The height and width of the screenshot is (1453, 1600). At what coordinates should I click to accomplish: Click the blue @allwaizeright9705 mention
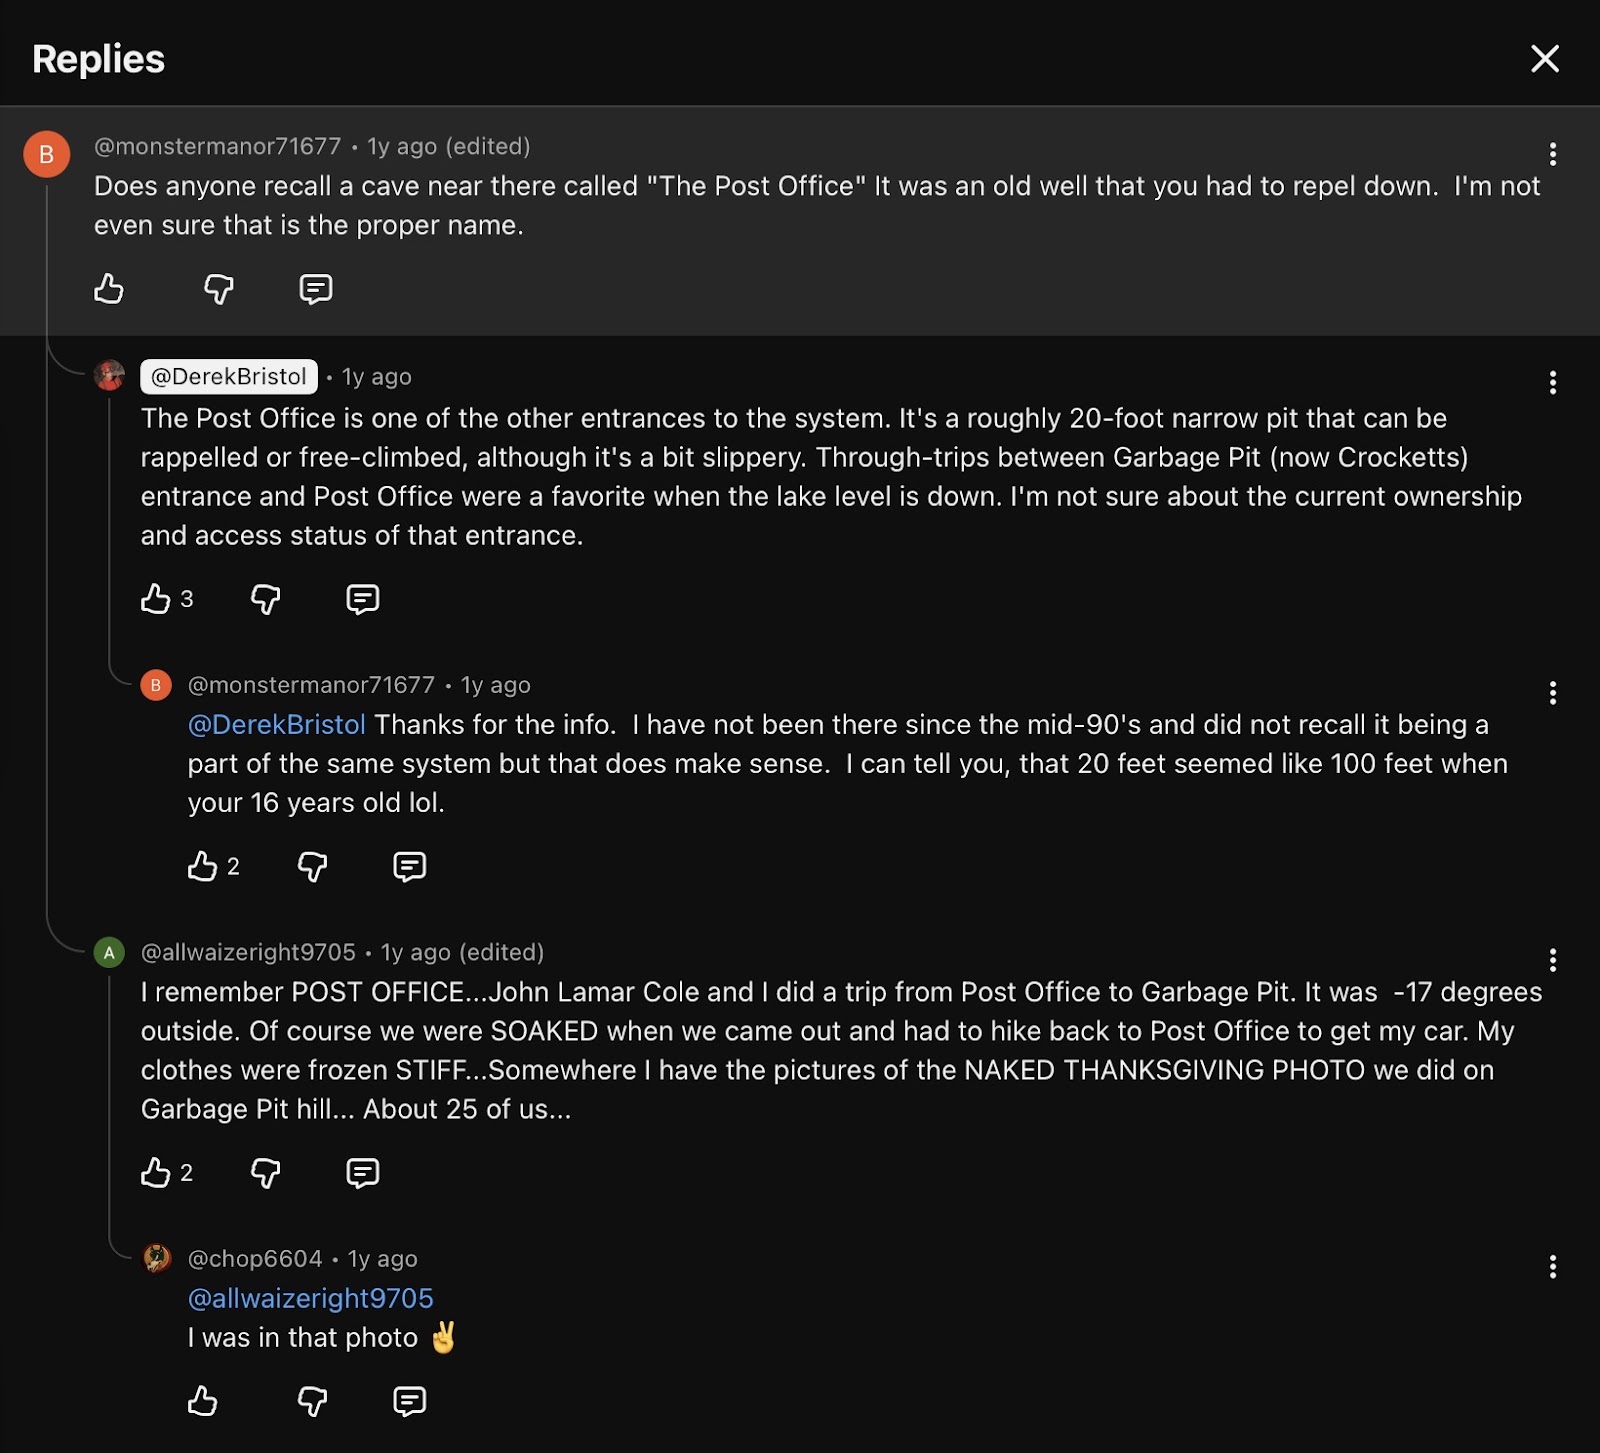(310, 1298)
